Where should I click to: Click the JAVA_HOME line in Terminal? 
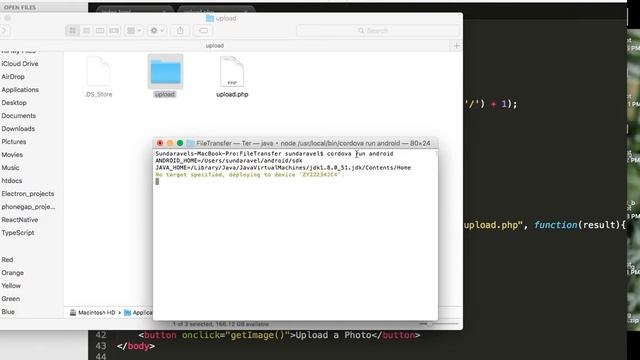pos(283,168)
